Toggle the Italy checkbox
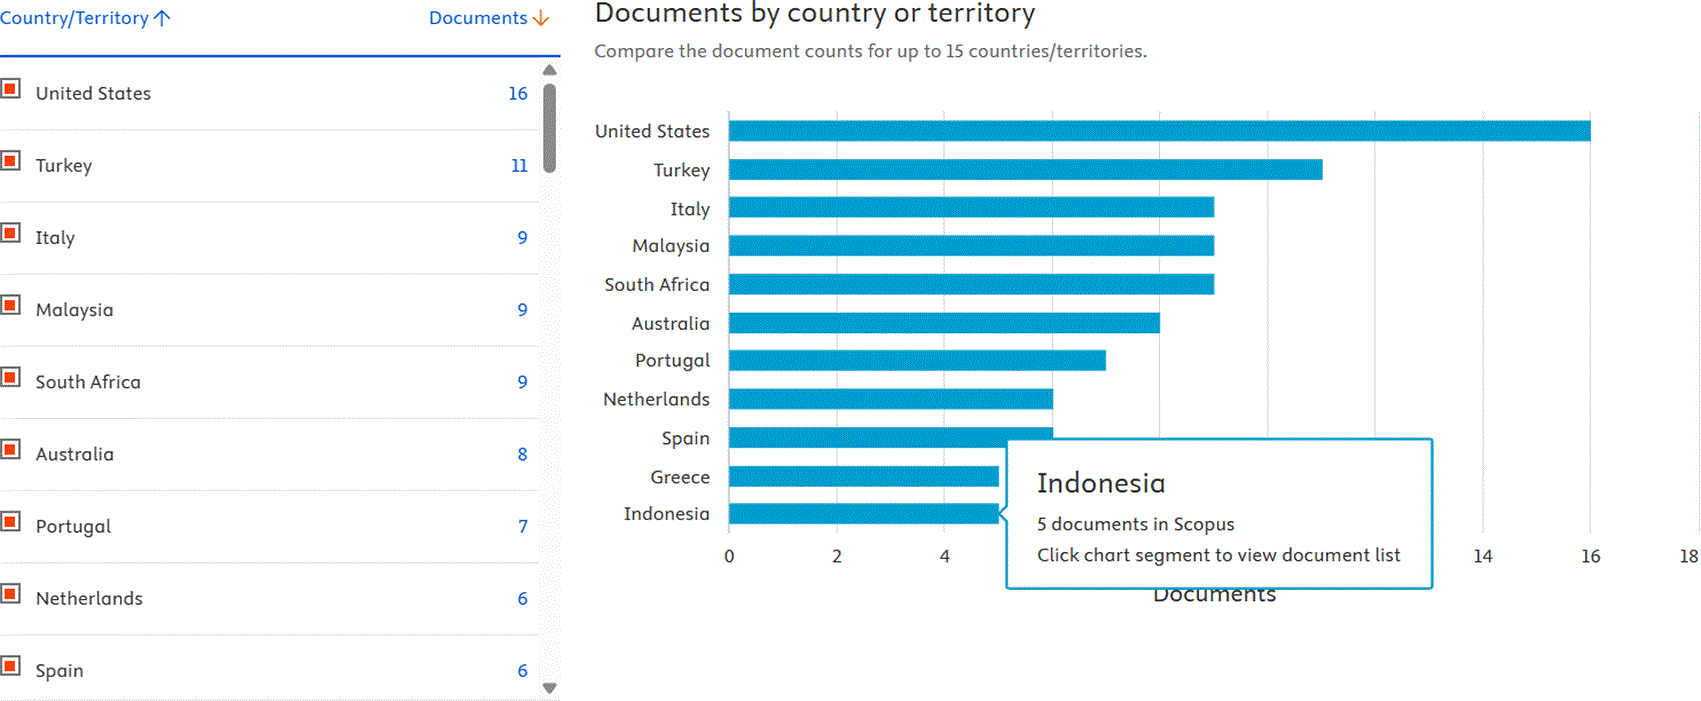Screen dimensions: 1701x701 (11, 233)
